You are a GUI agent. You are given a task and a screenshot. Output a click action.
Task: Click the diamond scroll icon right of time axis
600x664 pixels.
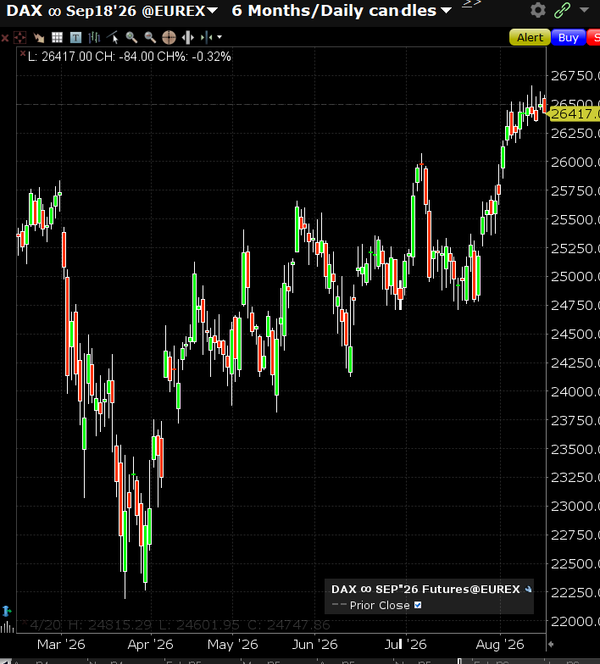[x=550, y=645]
